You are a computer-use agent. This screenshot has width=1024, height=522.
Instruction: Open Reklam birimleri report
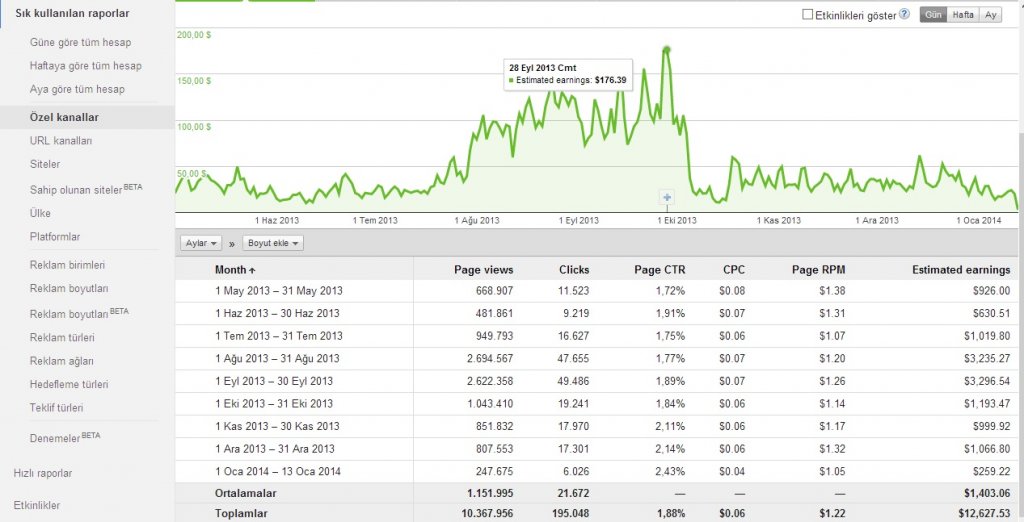[x=67, y=265]
